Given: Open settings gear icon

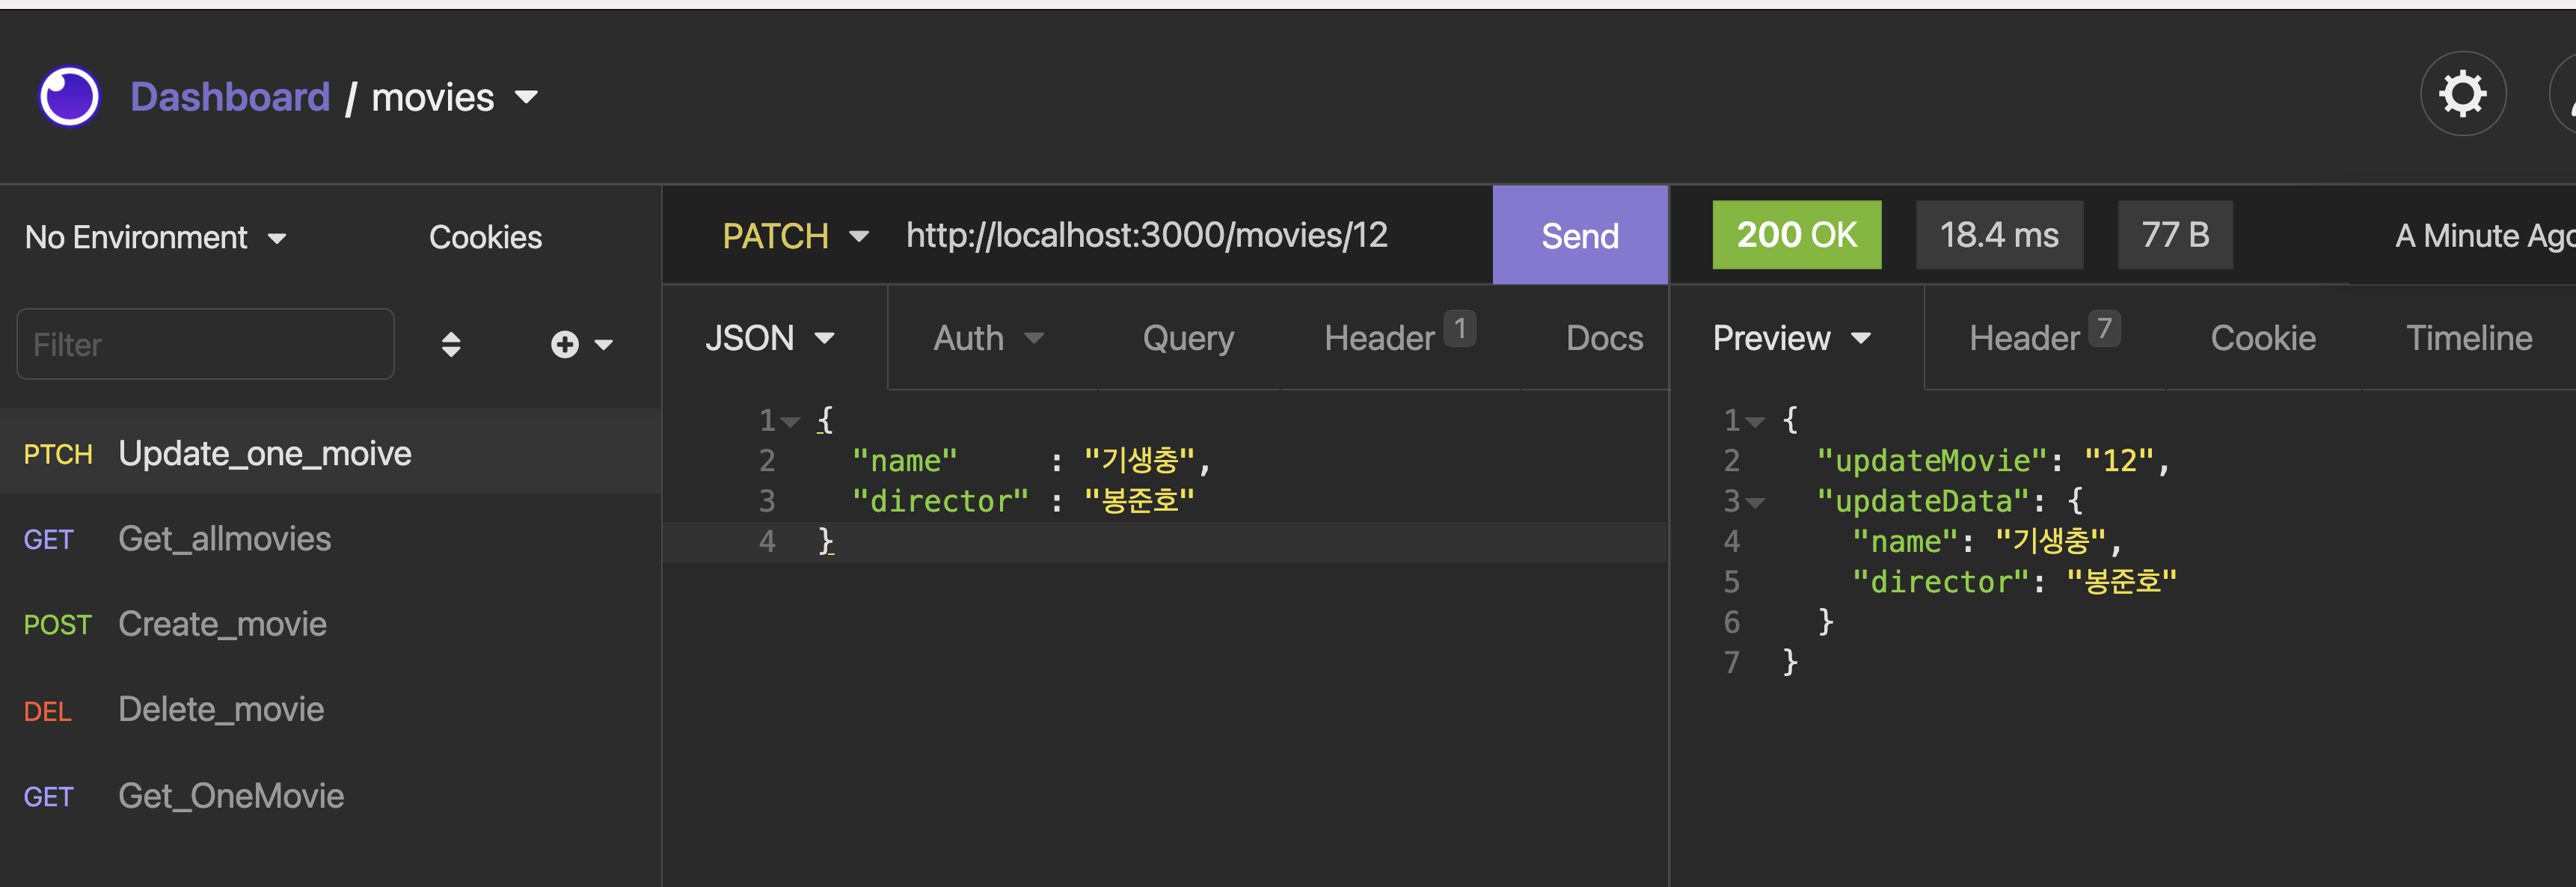Looking at the screenshot, I should coord(2462,95).
